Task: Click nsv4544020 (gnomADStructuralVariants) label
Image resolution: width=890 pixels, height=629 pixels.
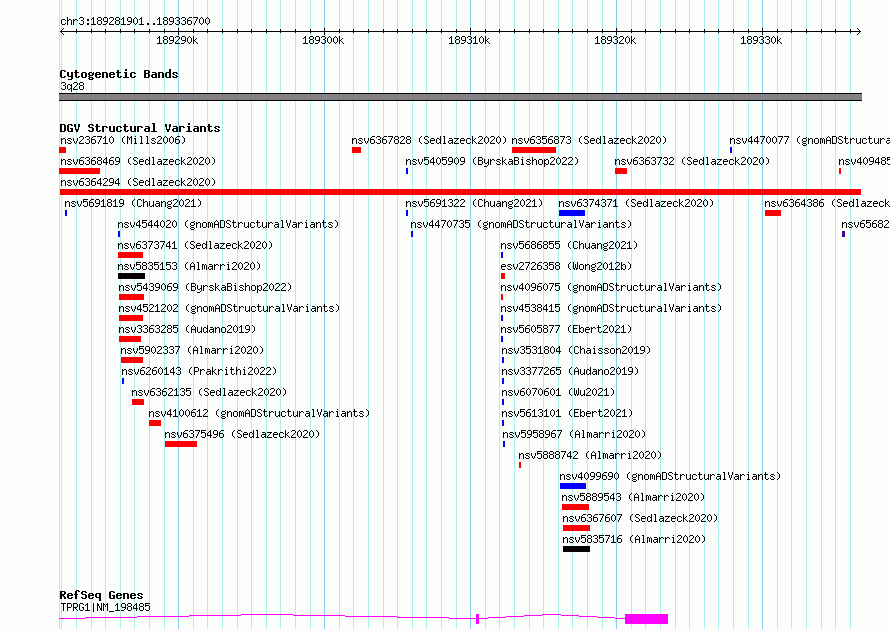Action: [x=228, y=224]
